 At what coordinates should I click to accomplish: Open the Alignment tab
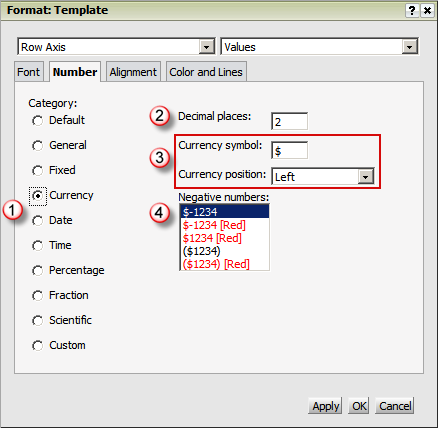[133, 72]
